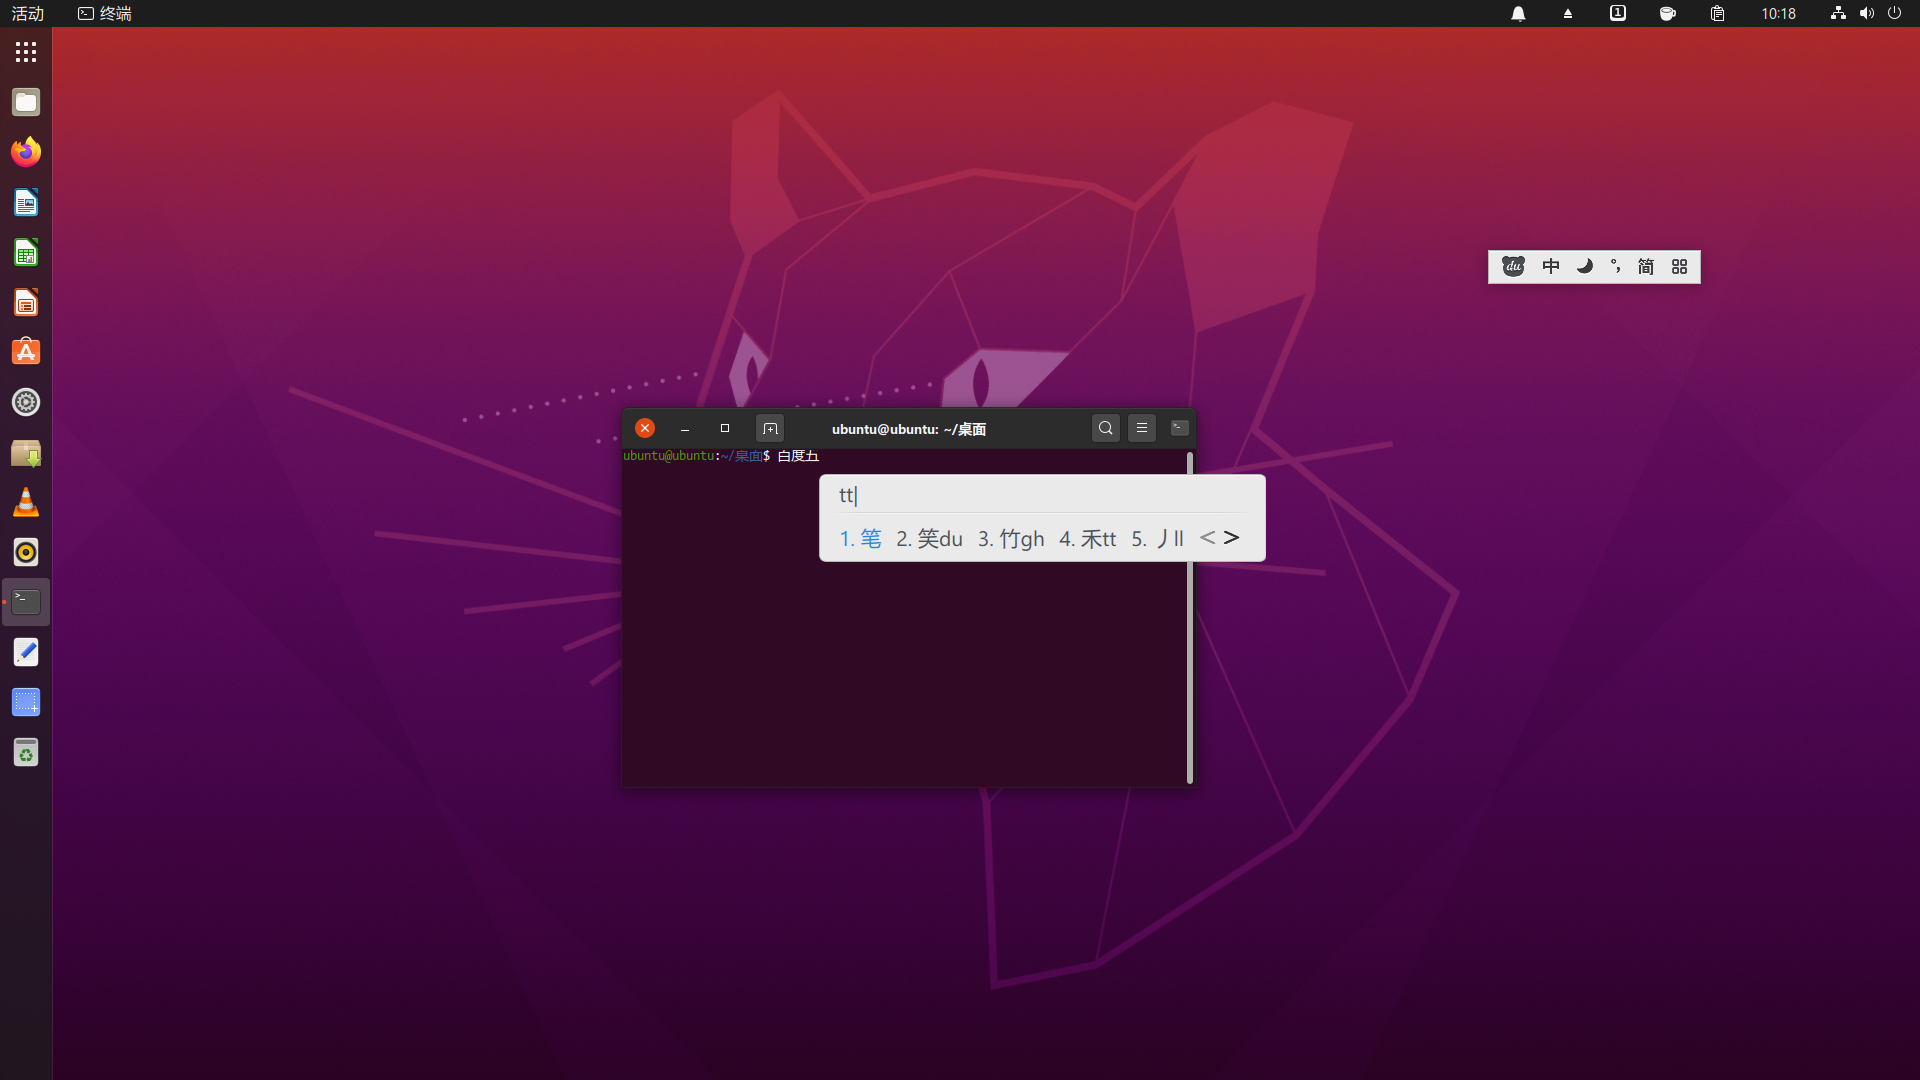Open the screenshot tool dock icon
The width and height of the screenshot is (1920, 1080).
pos(26,702)
